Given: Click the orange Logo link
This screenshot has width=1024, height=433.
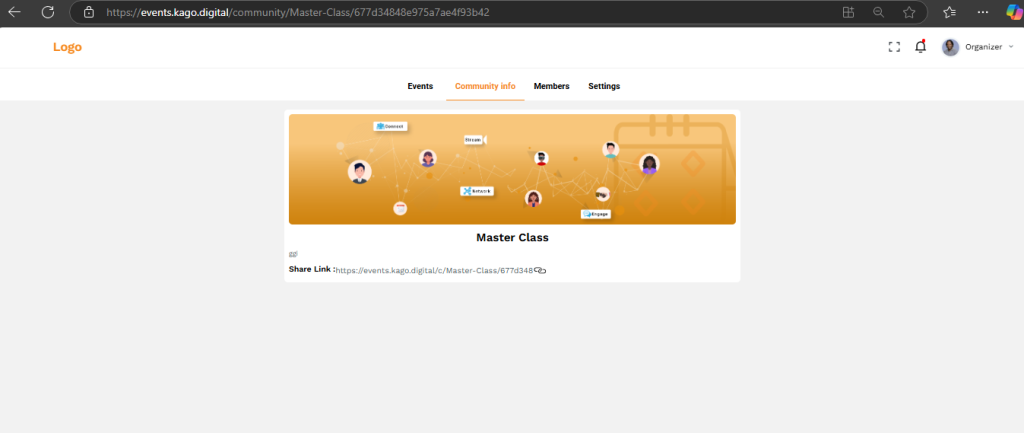Looking at the screenshot, I should coord(67,47).
